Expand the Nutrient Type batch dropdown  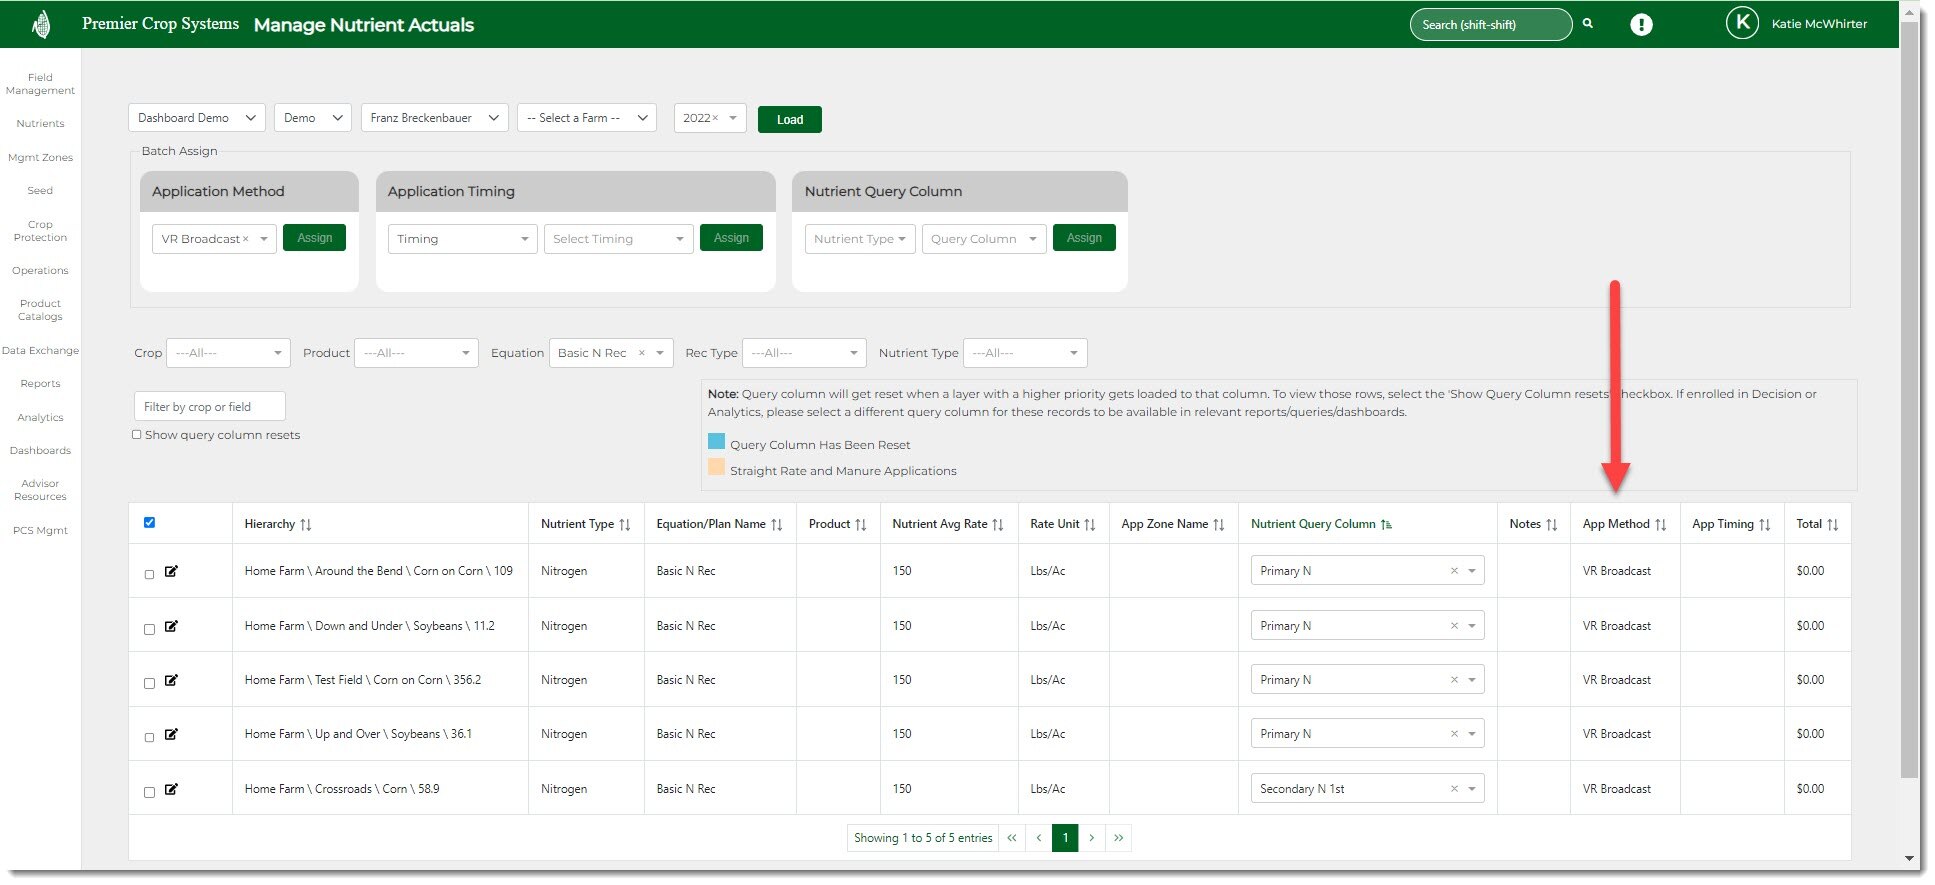coord(859,239)
